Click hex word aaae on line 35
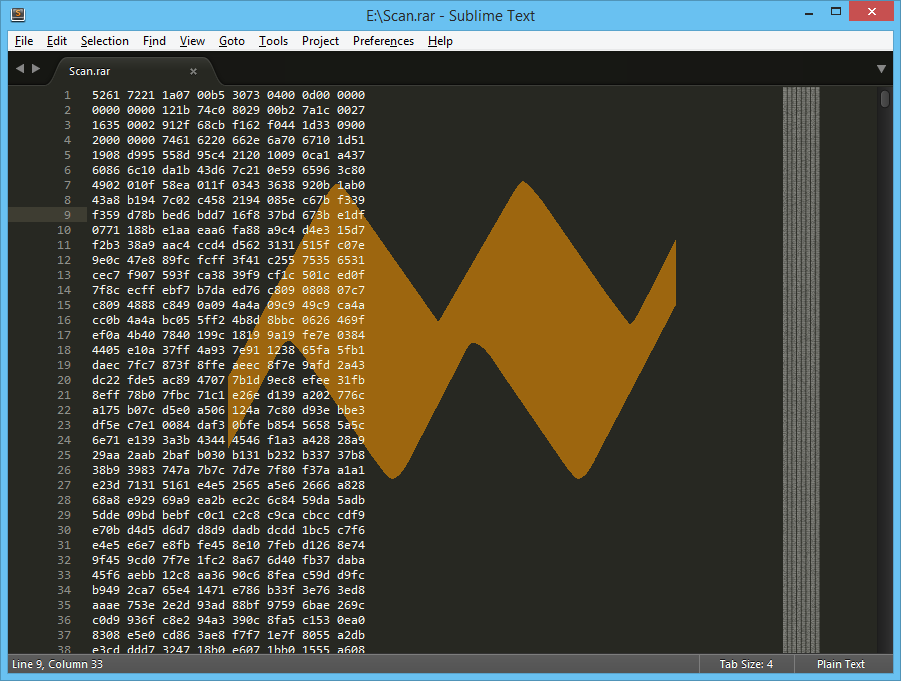This screenshot has width=901, height=681. tap(106, 605)
